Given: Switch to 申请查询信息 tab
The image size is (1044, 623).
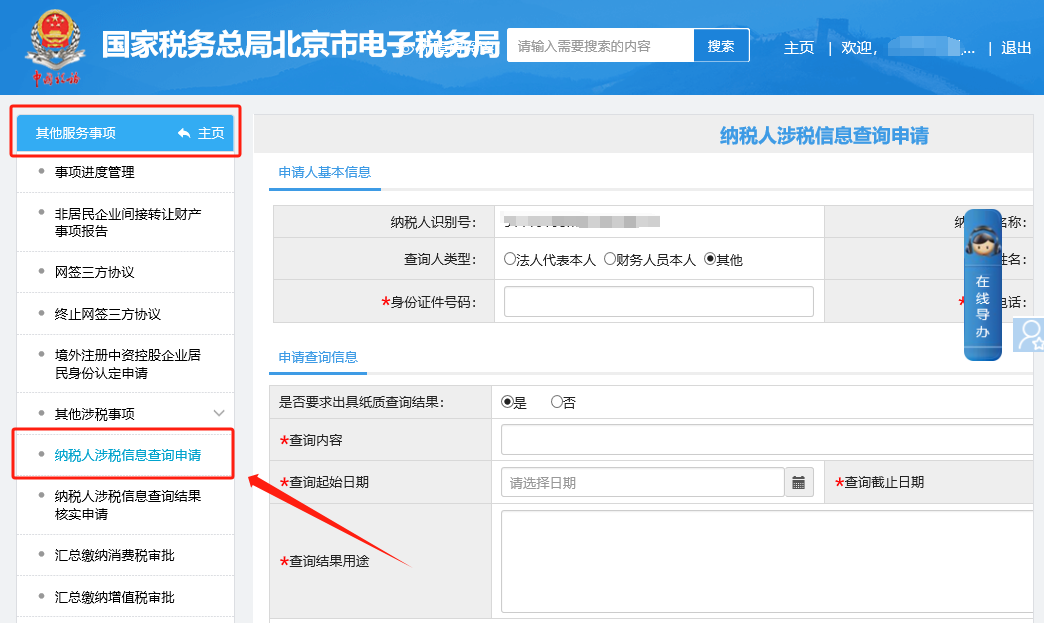Looking at the screenshot, I should pos(318,357).
